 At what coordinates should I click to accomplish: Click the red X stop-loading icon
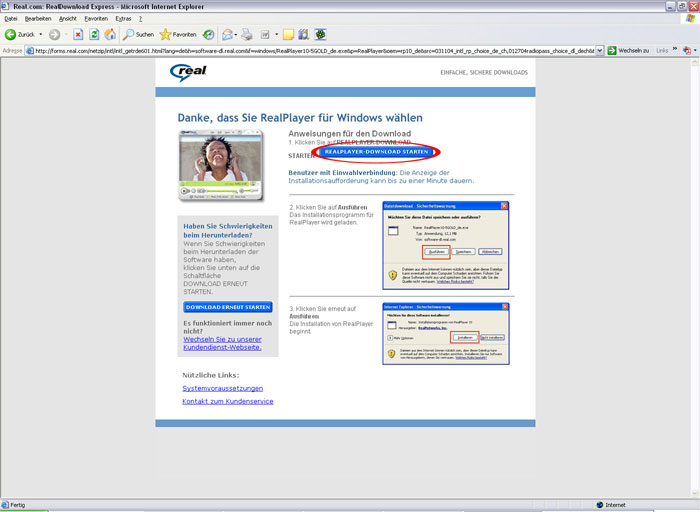tap(78, 34)
